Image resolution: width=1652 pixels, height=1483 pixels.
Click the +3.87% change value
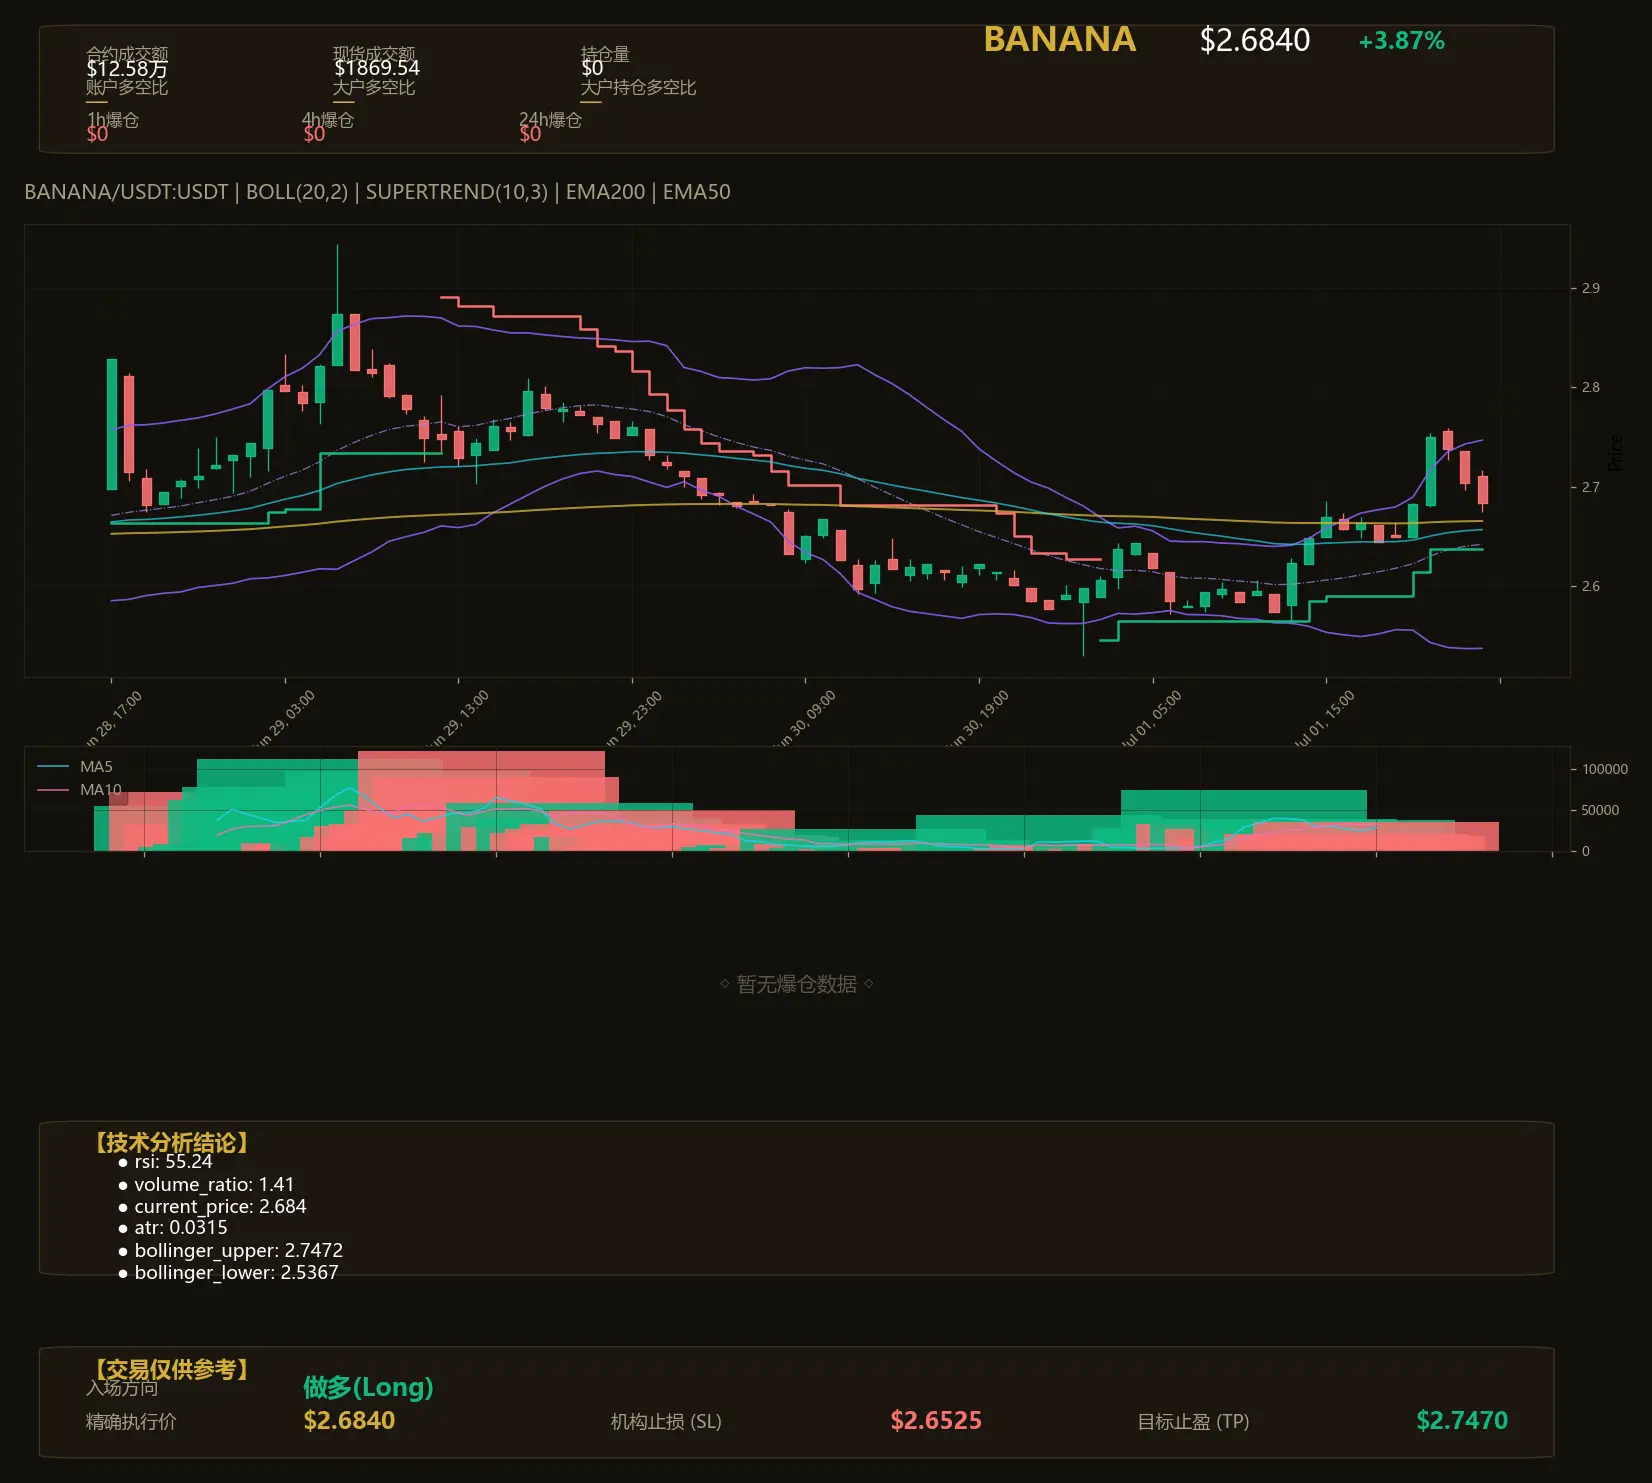click(x=1401, y=41)
